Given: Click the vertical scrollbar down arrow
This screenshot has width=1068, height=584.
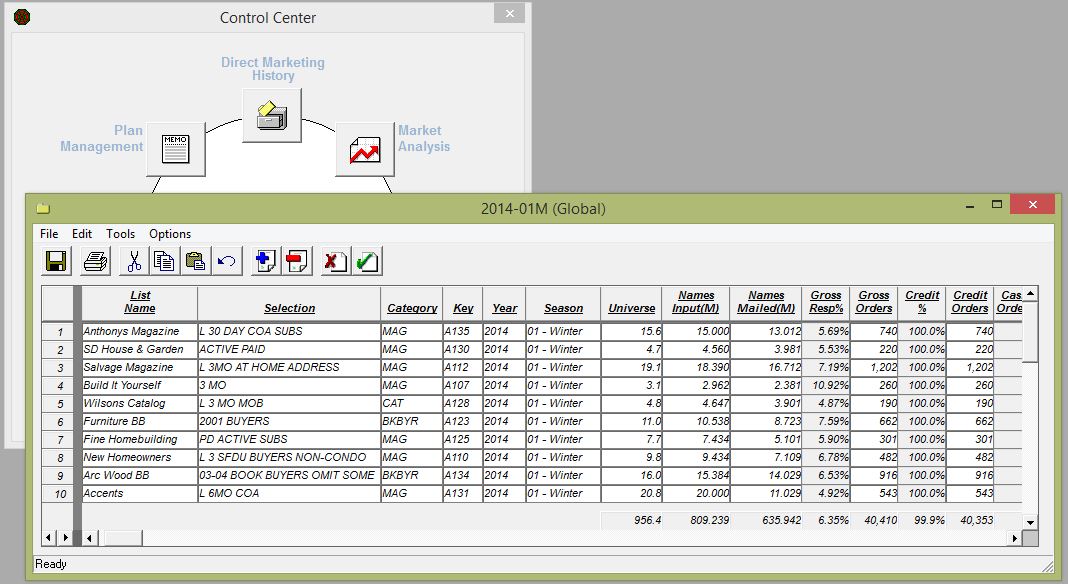Looking at the screenshot, I should coord(1031,523).
